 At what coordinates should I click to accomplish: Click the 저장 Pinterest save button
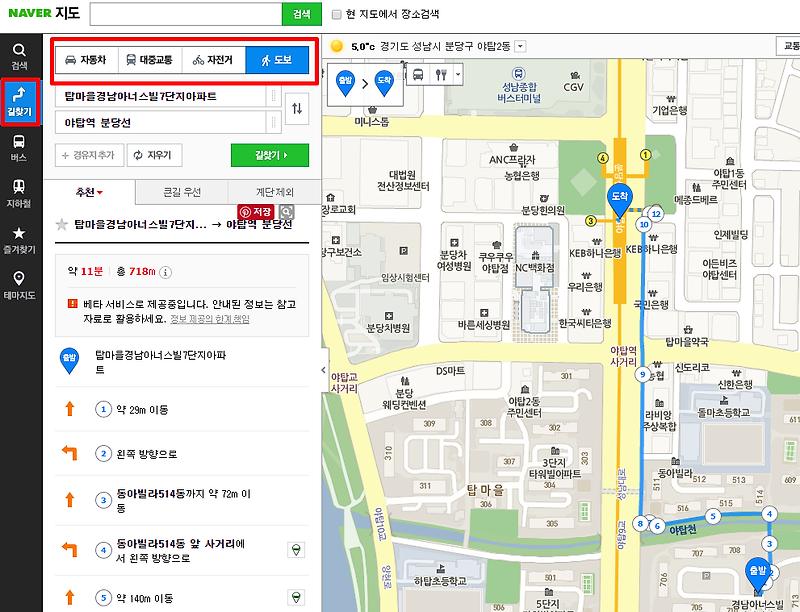pos(256,212)
